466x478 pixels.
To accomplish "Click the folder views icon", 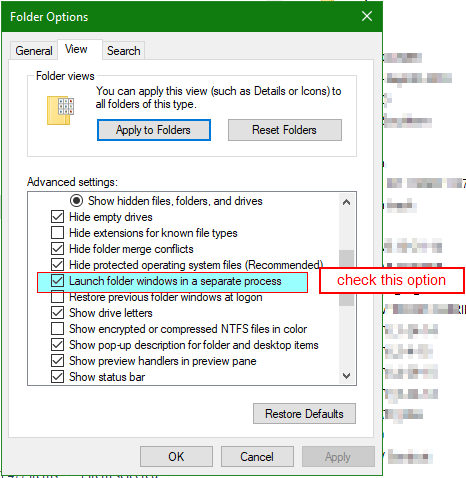I will pos(60,110).
